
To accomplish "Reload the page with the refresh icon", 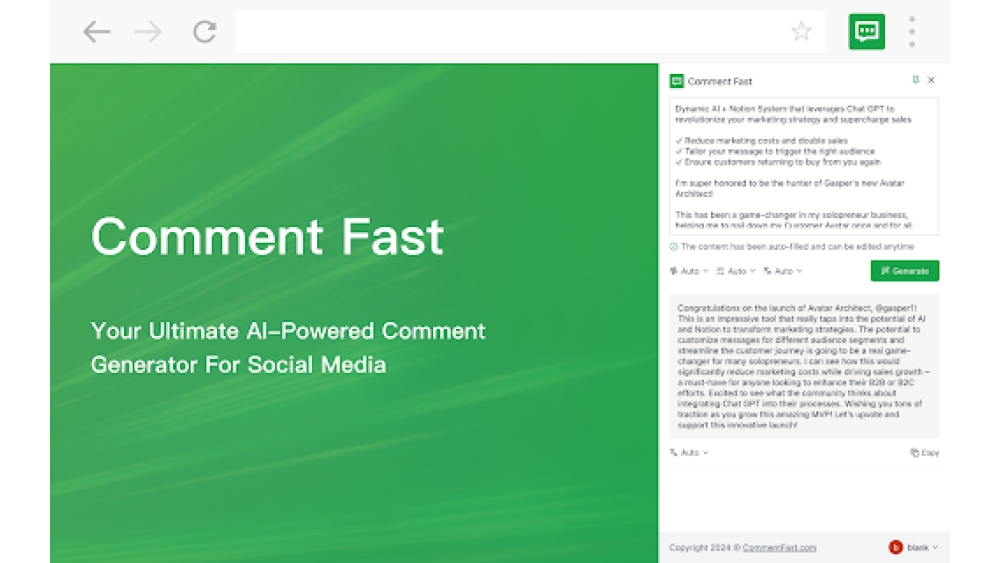I will click(x=205, y=31).
